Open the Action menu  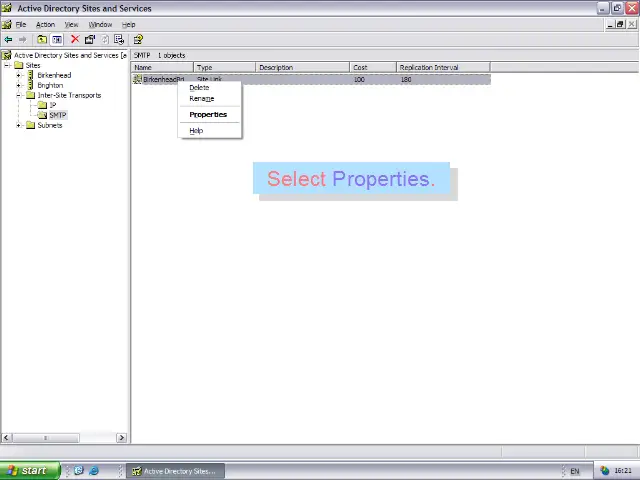pos(45,24)
